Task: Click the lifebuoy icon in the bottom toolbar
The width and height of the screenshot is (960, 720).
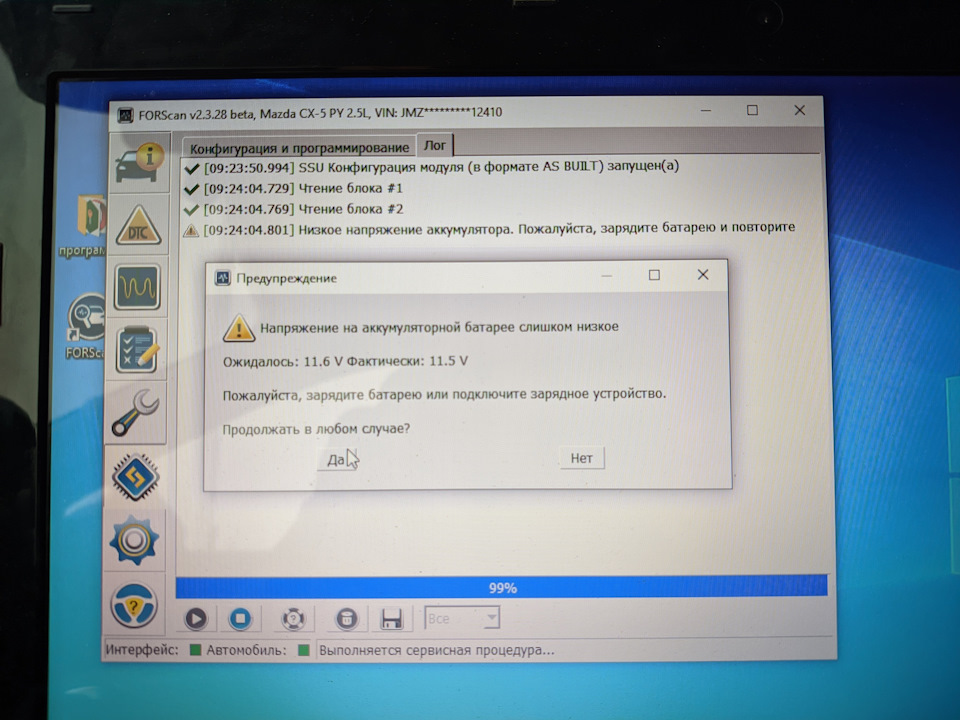Action: pos(293,618)
